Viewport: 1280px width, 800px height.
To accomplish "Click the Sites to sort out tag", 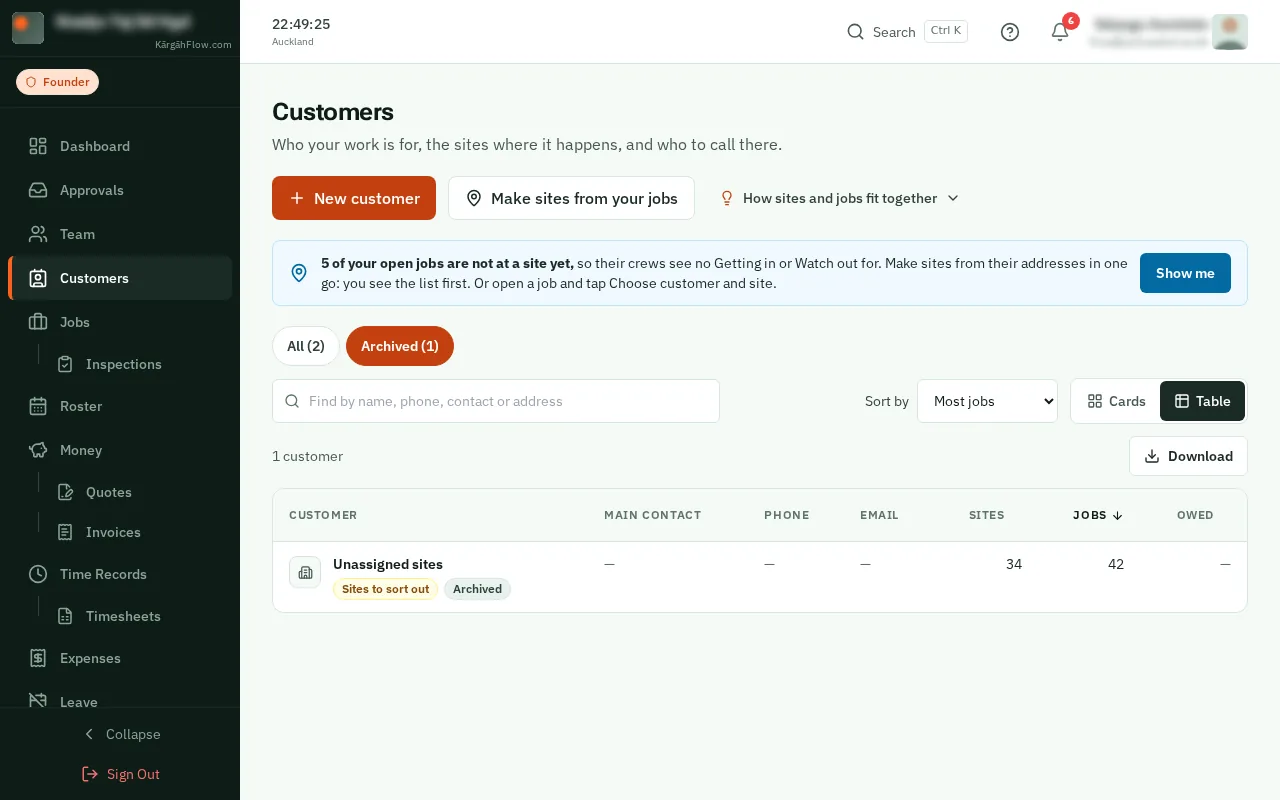I will coord(385,589).
